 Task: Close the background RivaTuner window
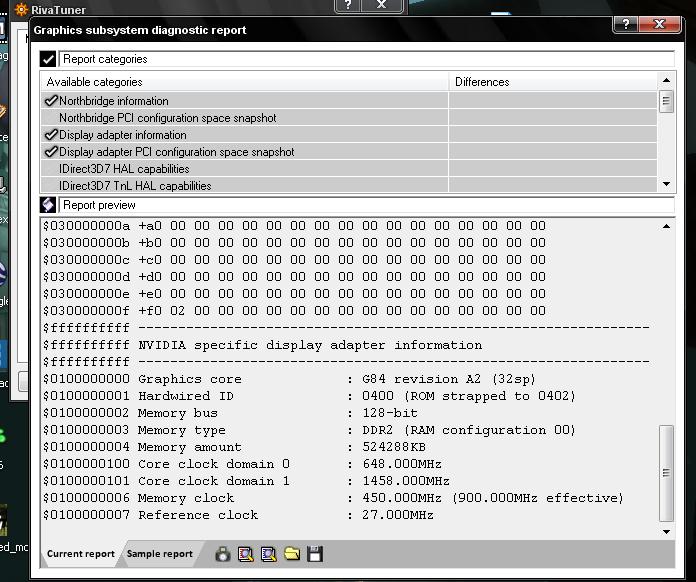tap(381, 5)
